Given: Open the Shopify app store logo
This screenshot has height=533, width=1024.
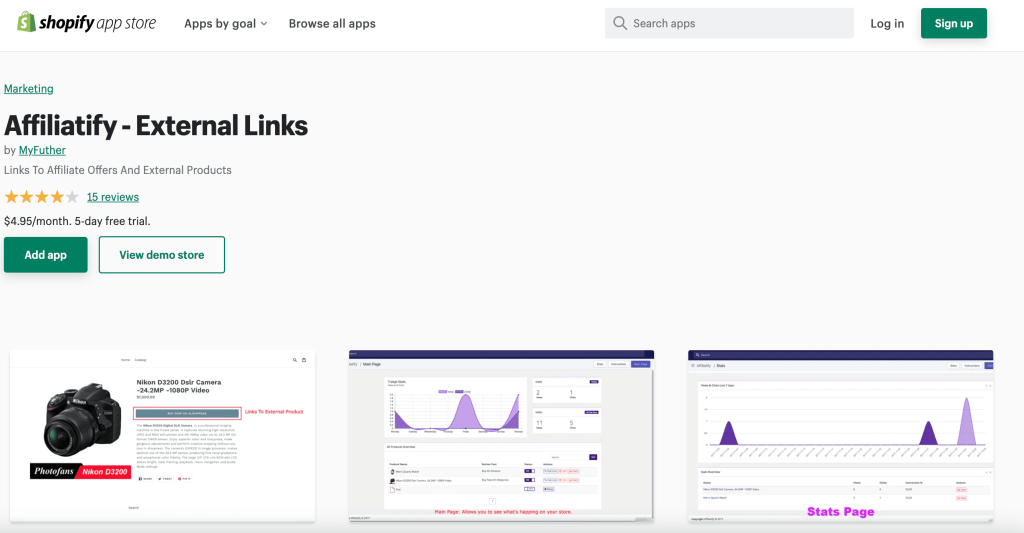Looking at the screenshot, I should [87, 23].
